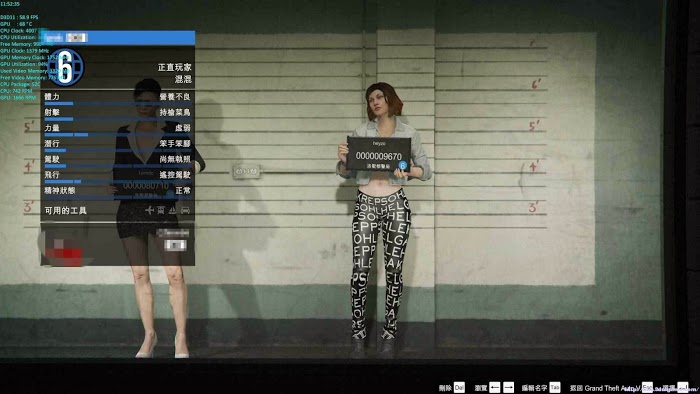Click the 瀏覽 label in the bottom bar

pyautogui.click(x=480, y=388)
